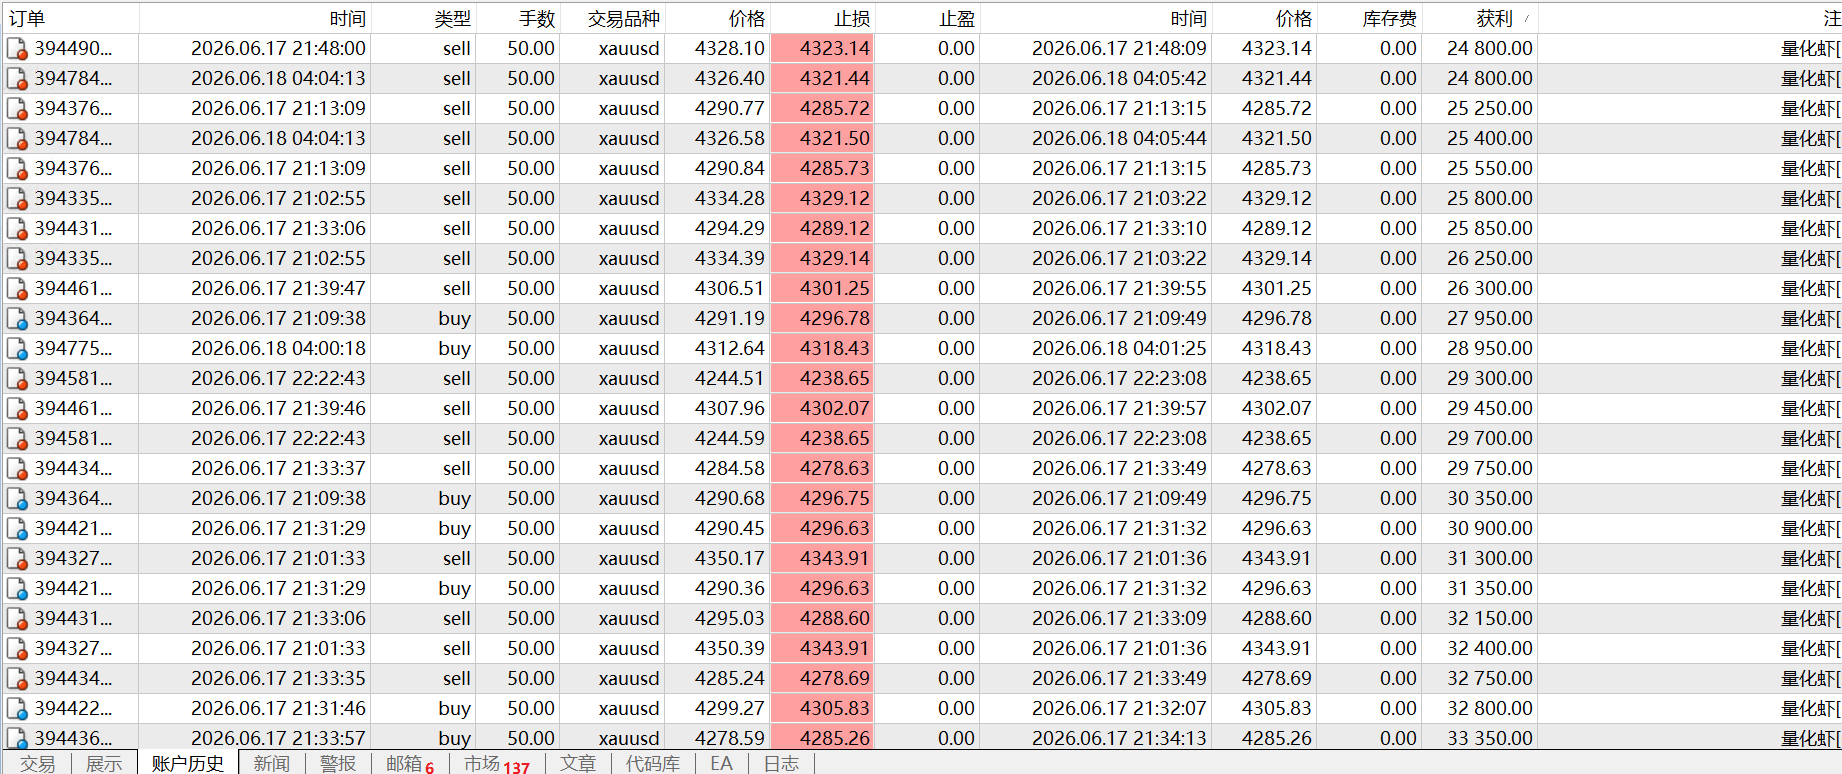Select order icon for row priced 4326.58
1842x774 pixels.
click(x=17, y=139)
